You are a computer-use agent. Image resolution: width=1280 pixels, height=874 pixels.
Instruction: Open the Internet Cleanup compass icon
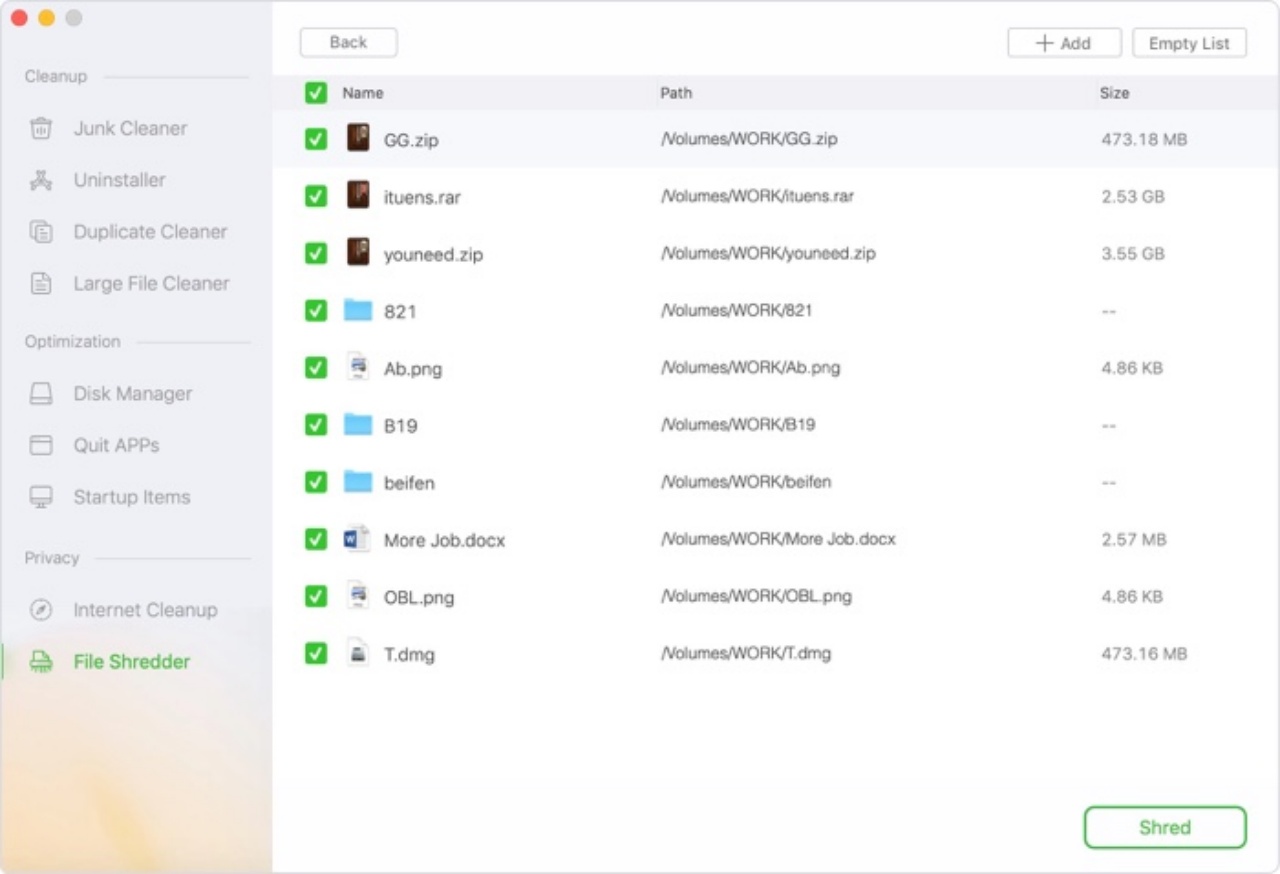pos(41,610)
